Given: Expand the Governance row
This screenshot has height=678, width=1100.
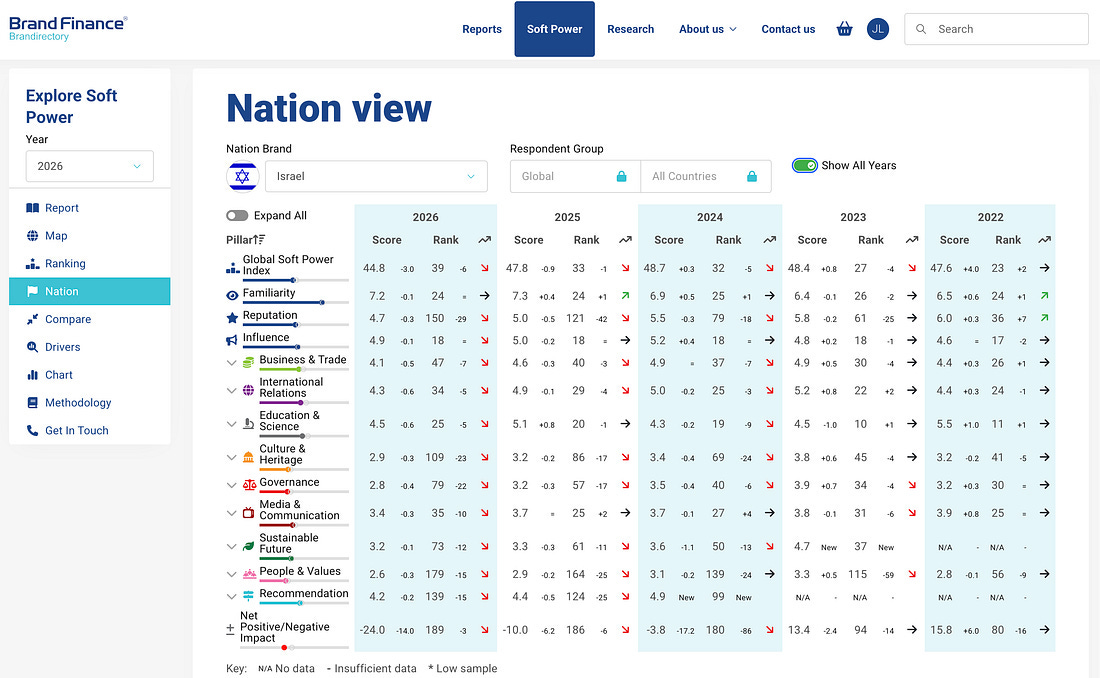Looking at the screenshot, I should [x=231, y=485].
